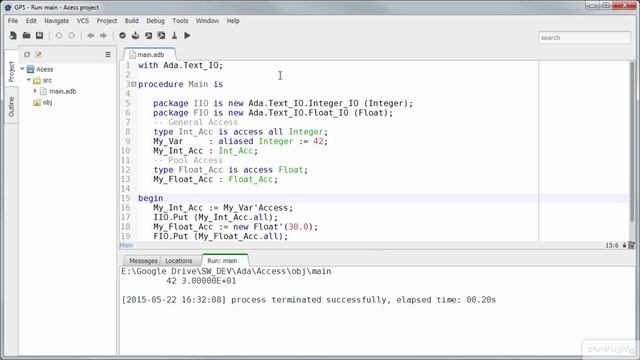Click line number 15 in the gutter
Viewport: 640px width, 360px height.
126,198
